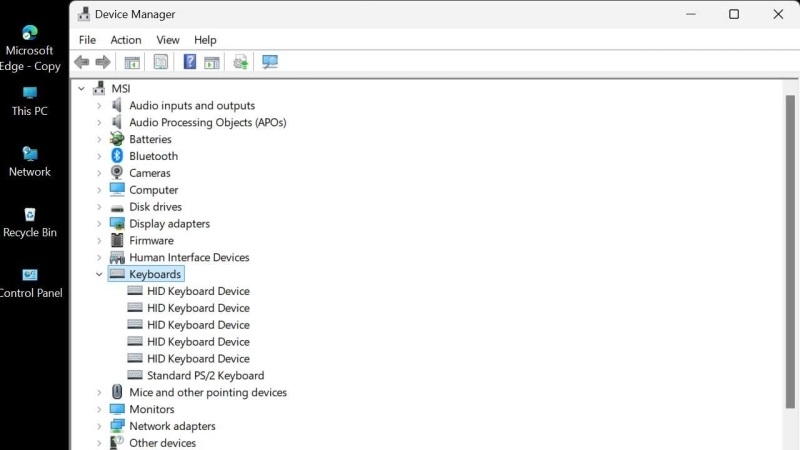This screenshot has height=450, width=800.
Task: Click the Back arrow toolbar icon
Action: (82, 62)
